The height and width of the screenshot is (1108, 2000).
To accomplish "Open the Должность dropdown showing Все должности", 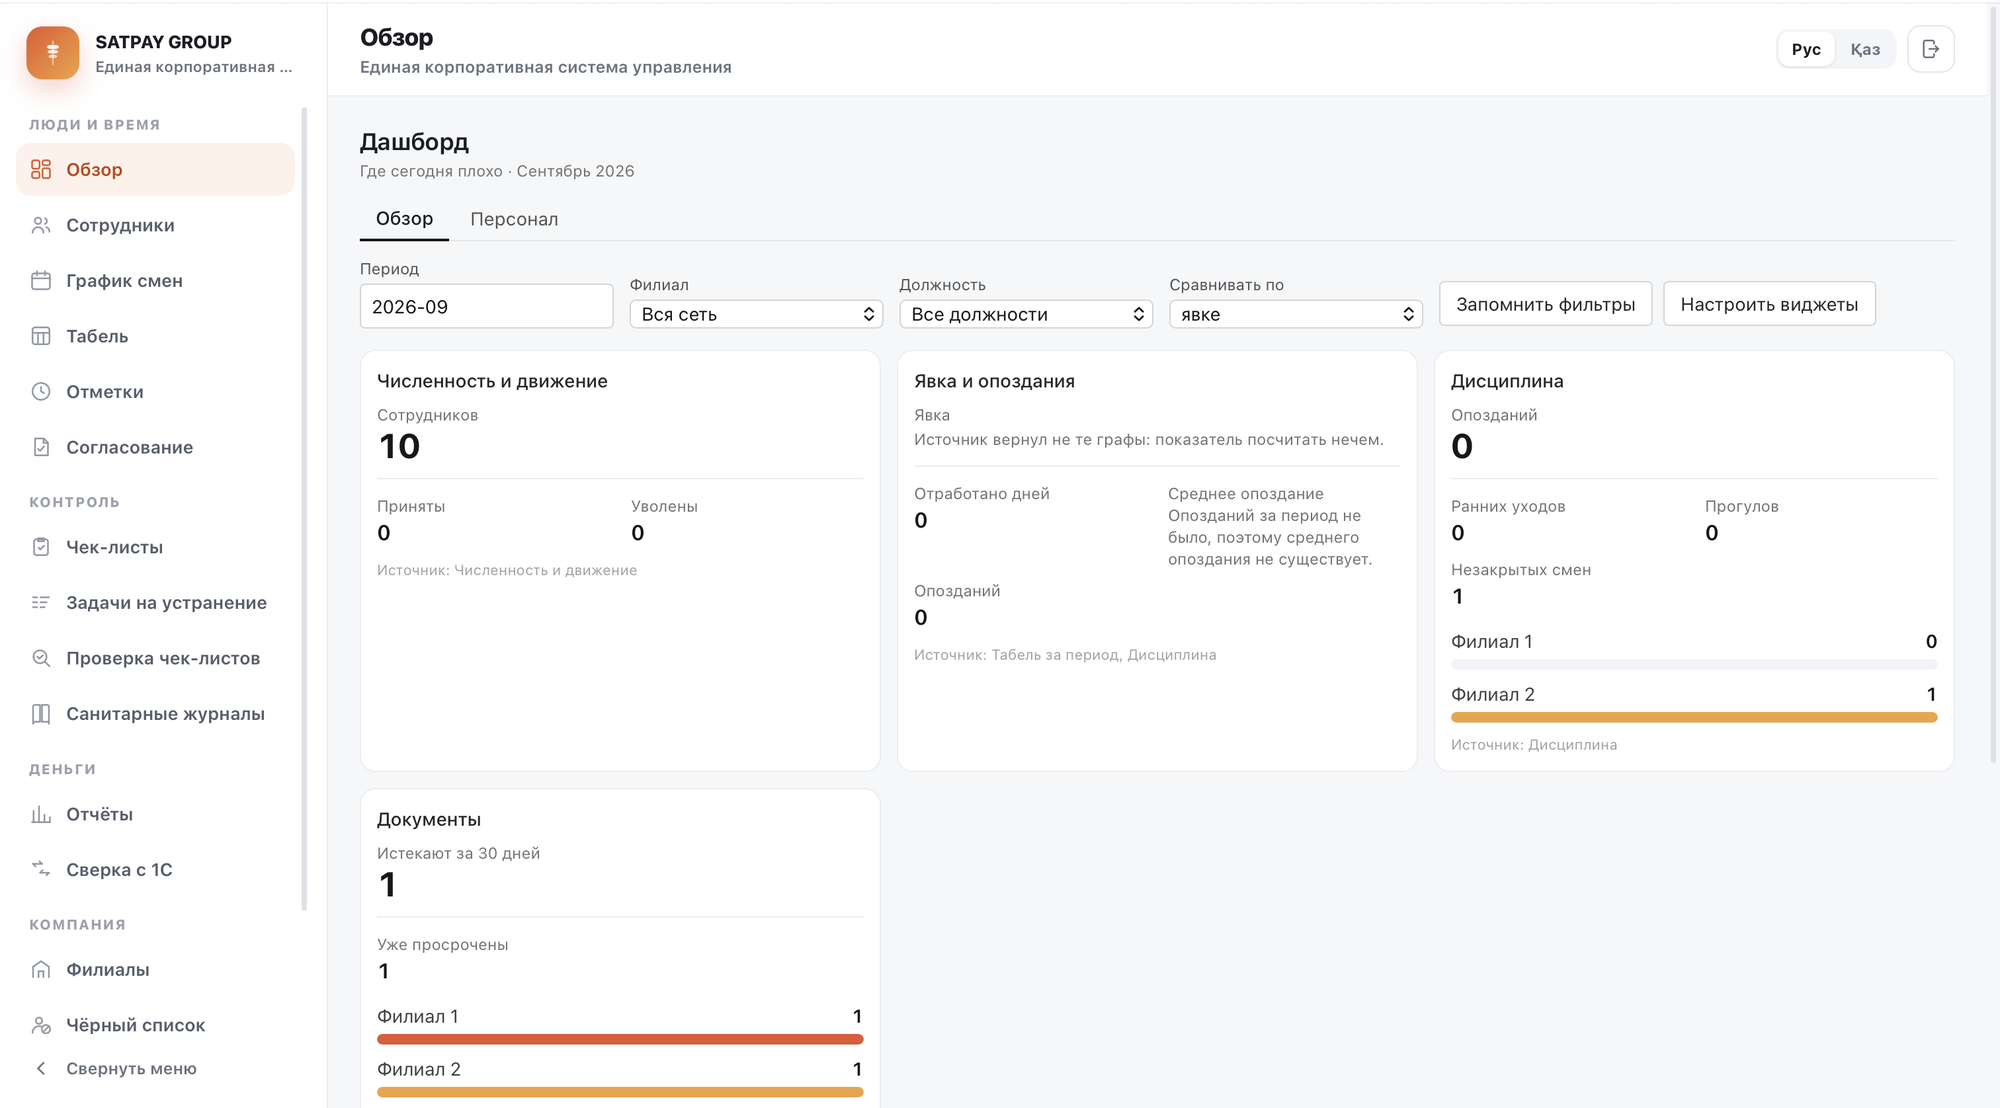I will point(1026,314).
